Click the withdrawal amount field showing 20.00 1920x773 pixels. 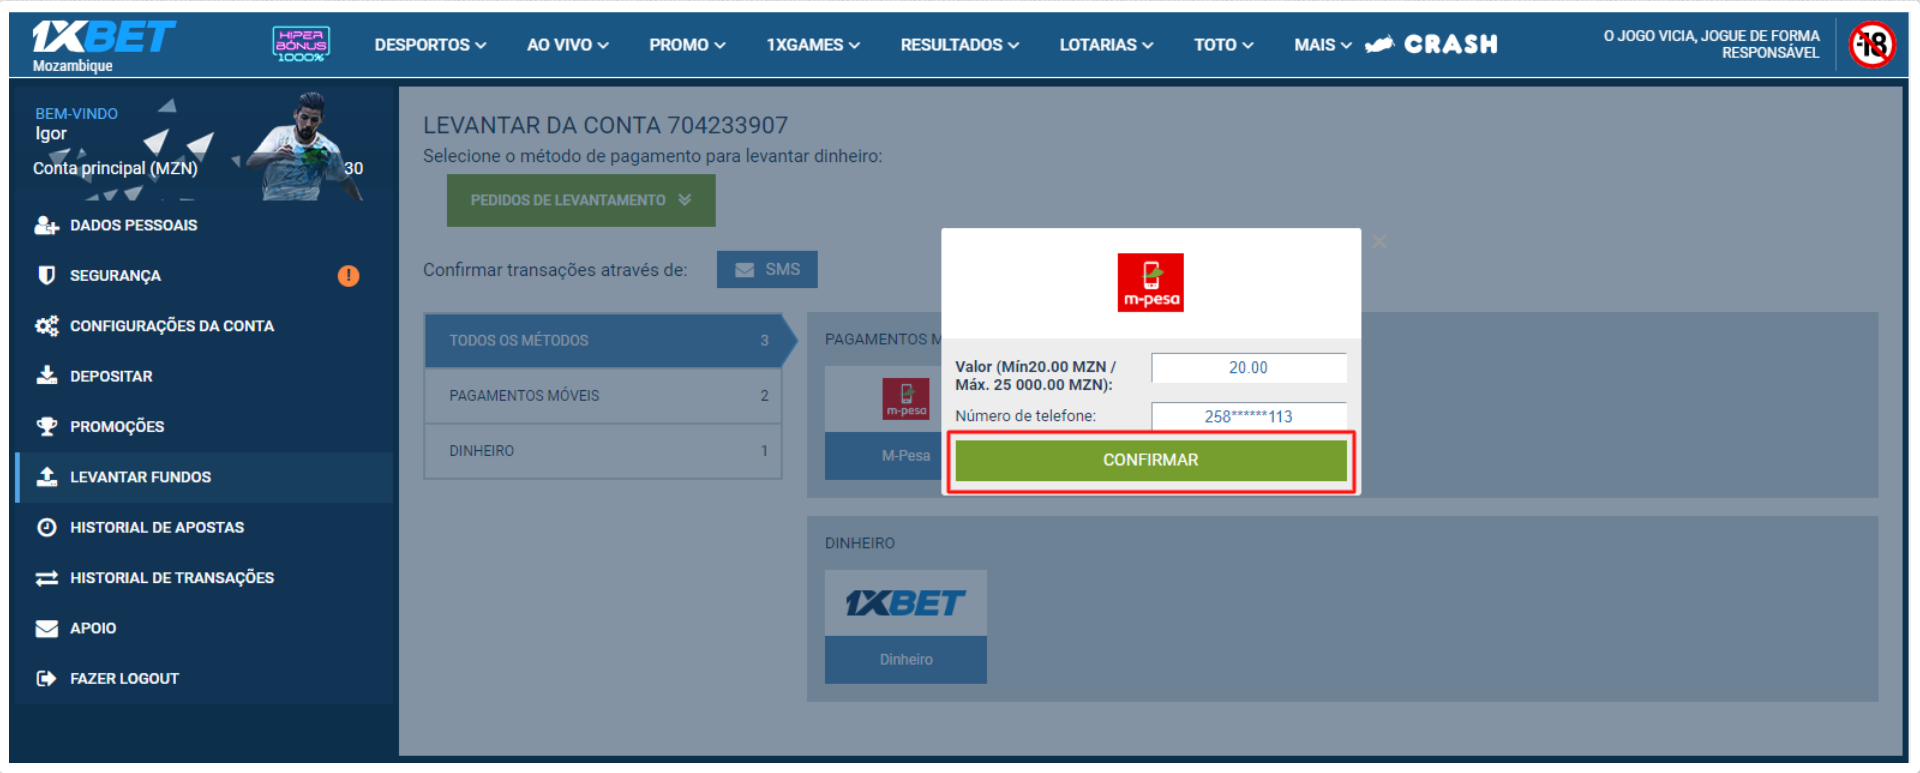1248,368
